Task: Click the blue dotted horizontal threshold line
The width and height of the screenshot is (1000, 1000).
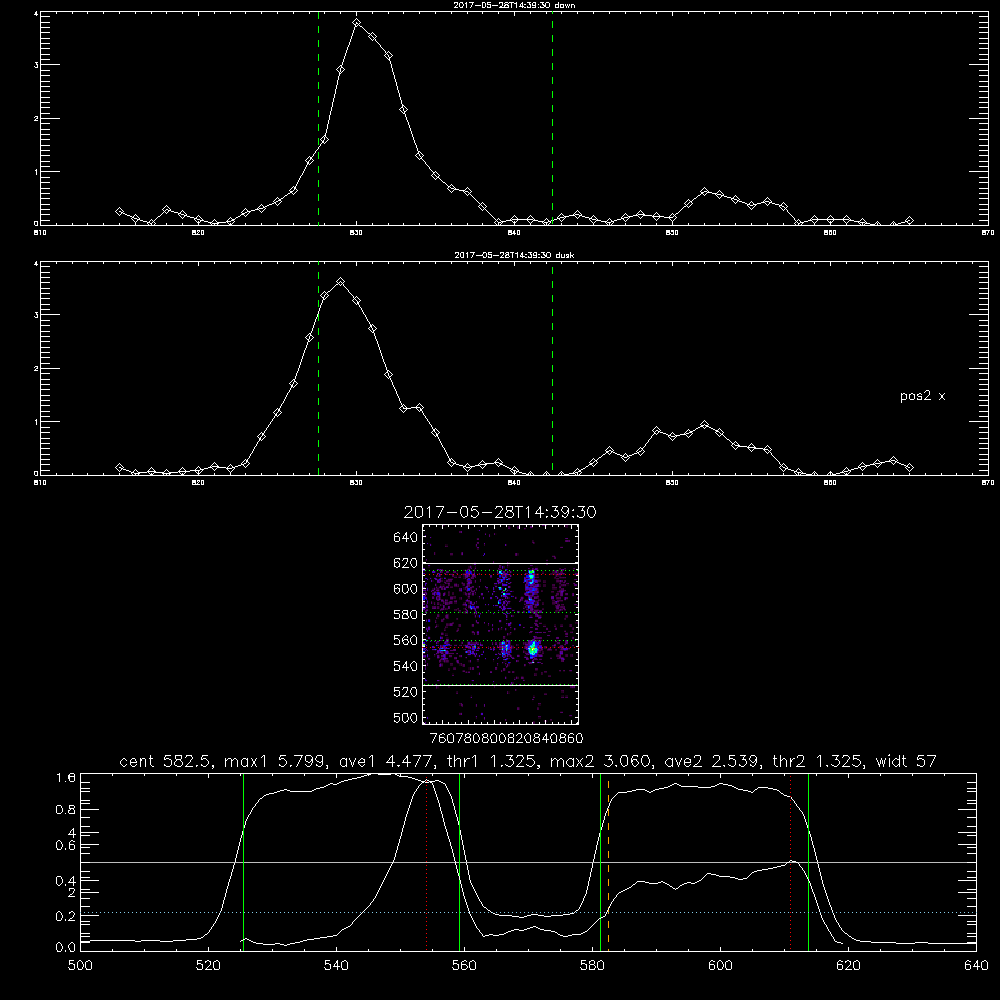Action: (528, 913)
